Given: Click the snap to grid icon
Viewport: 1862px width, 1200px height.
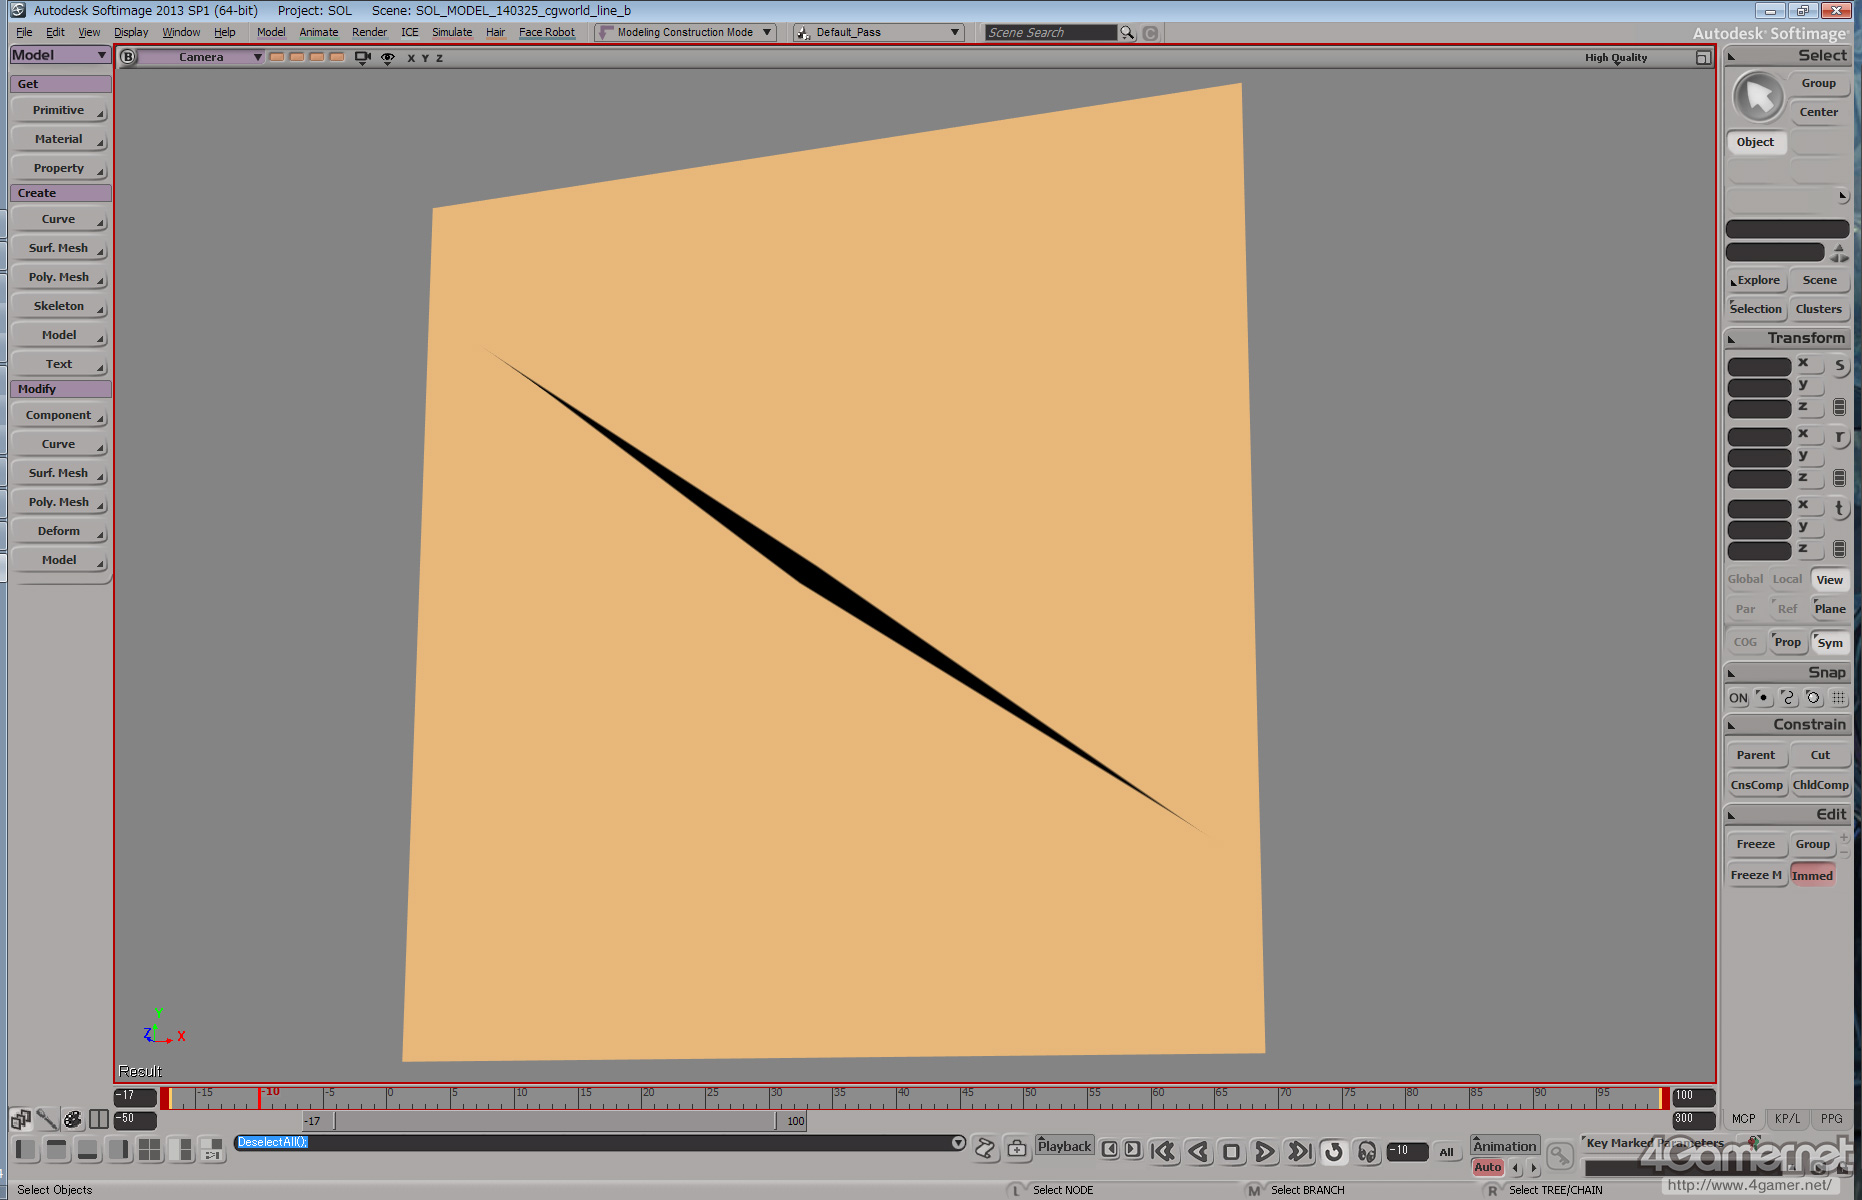Looking at the screenshot, I should [1838, 698].
